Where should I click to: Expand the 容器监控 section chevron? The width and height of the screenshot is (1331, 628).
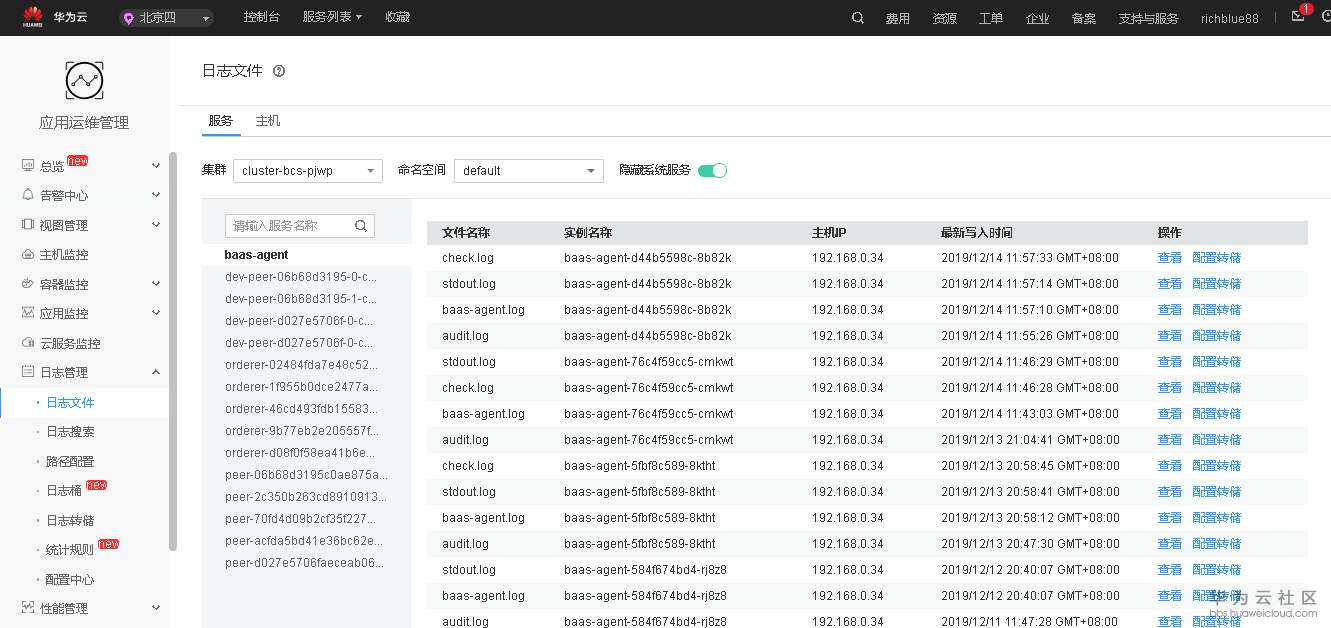(x=155, y=284)
